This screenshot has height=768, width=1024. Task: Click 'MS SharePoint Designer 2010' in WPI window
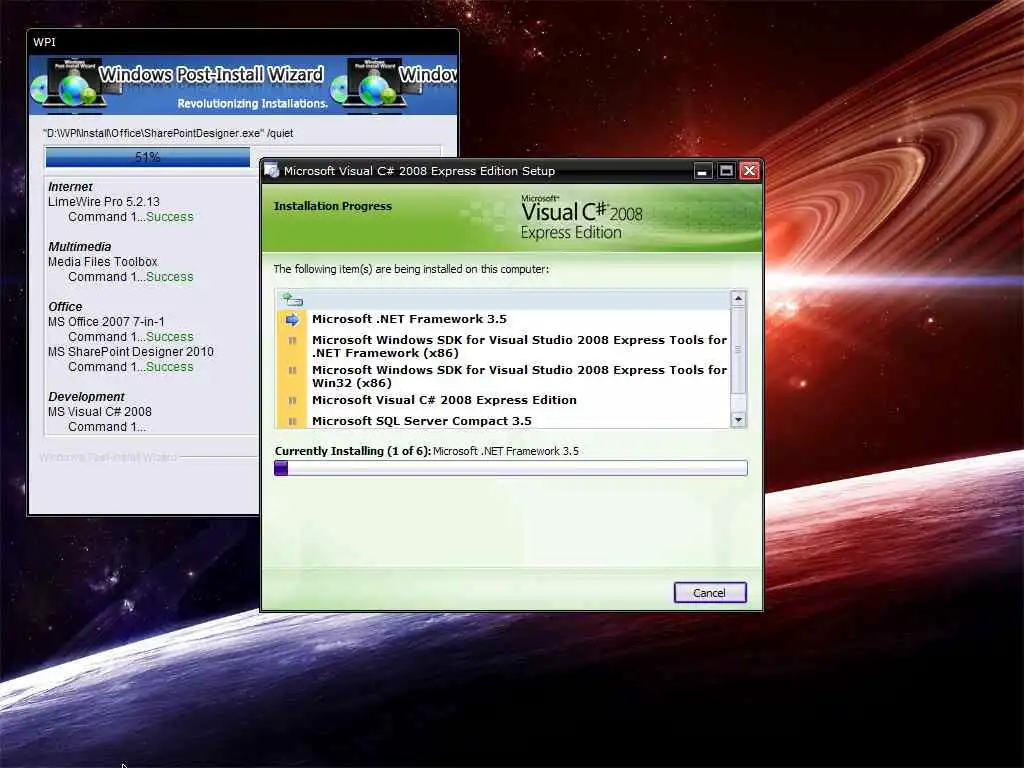(x=131, y=352)
